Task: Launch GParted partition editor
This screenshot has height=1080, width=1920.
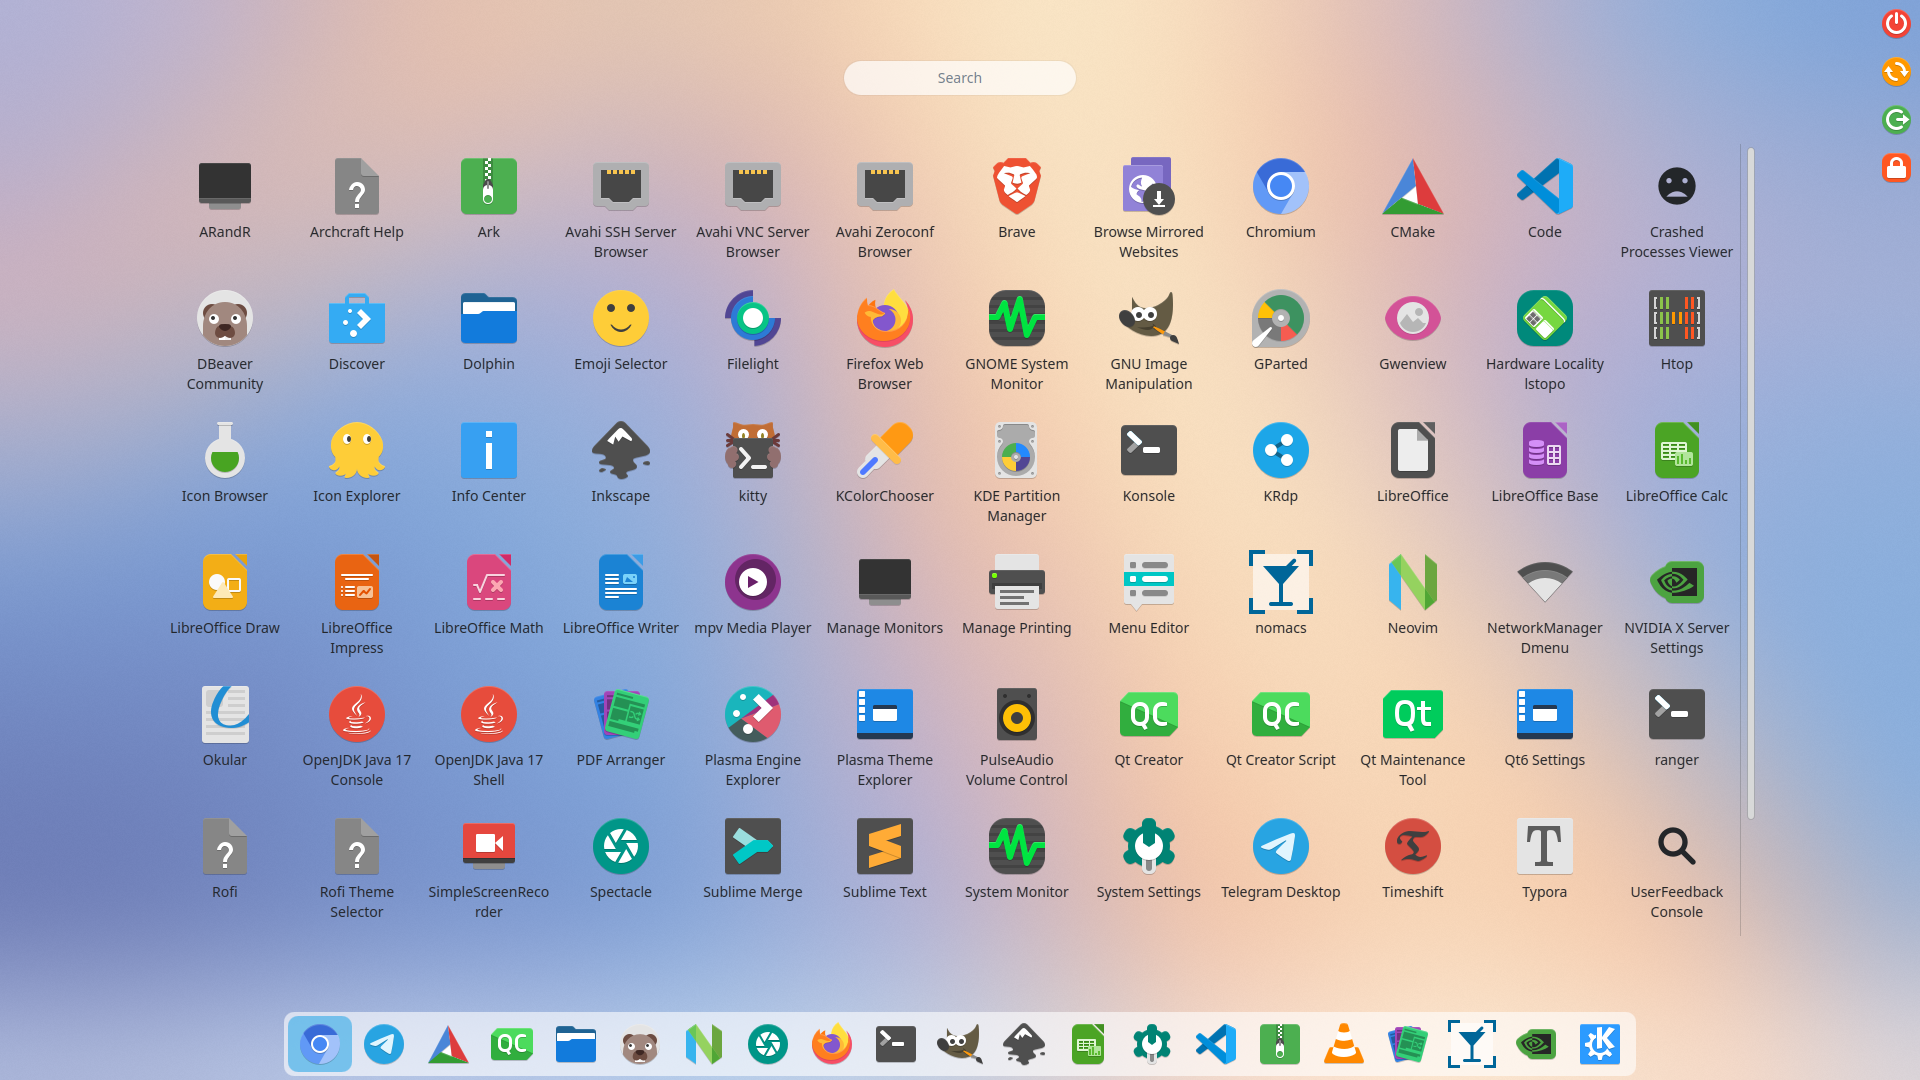Action: 1281,330
